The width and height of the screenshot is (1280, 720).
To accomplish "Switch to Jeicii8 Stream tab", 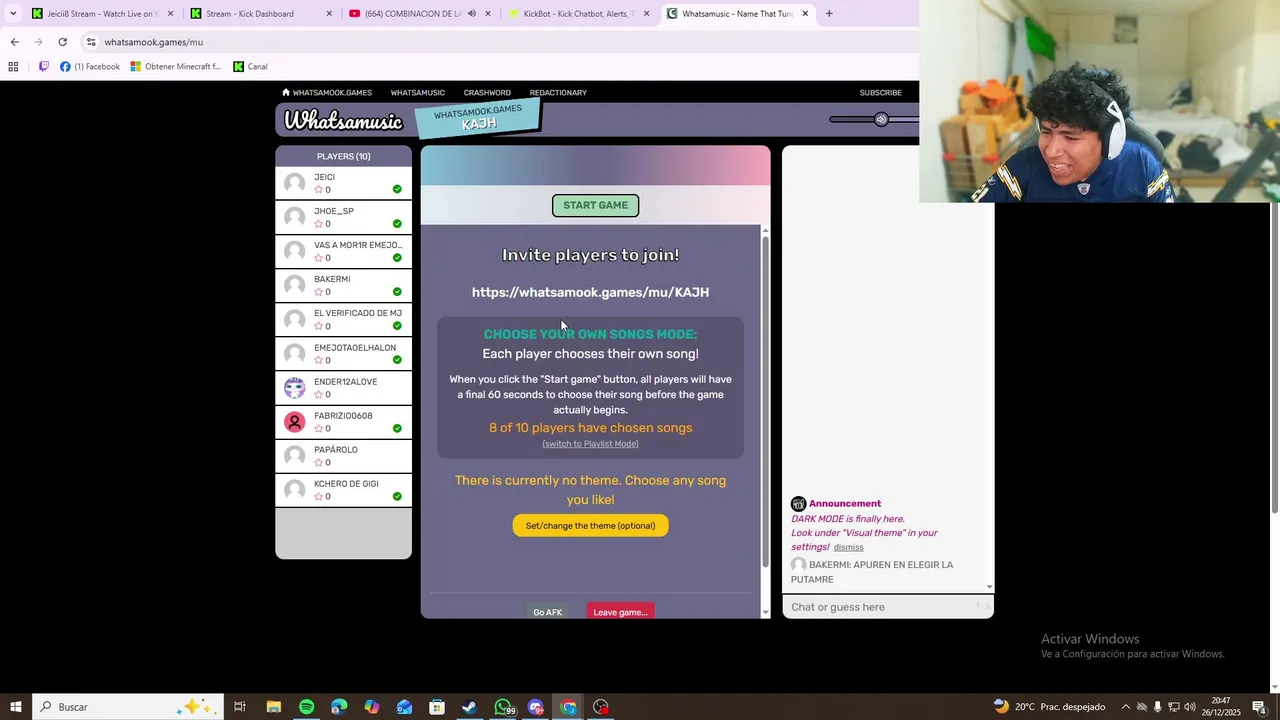I will [102, 14].
